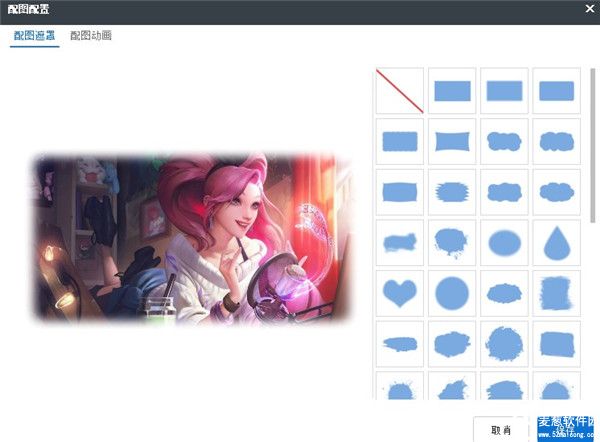This screenshot has width=600, height=442.
Task: Choose the sharp rectangle mask beside the no-mask option
Action: click(x=452, y=91)
